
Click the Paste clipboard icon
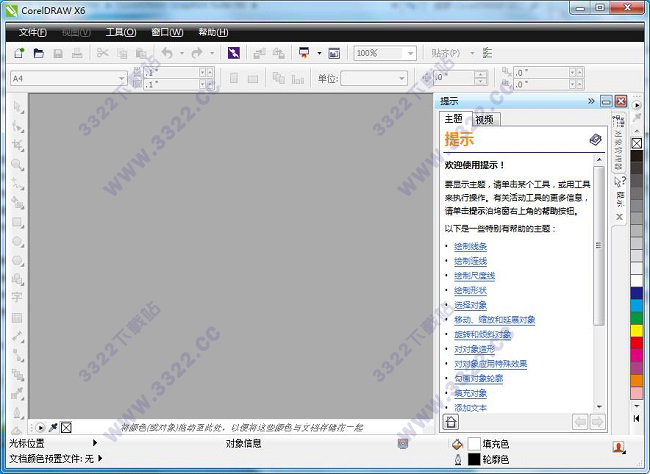coord(141,53)
